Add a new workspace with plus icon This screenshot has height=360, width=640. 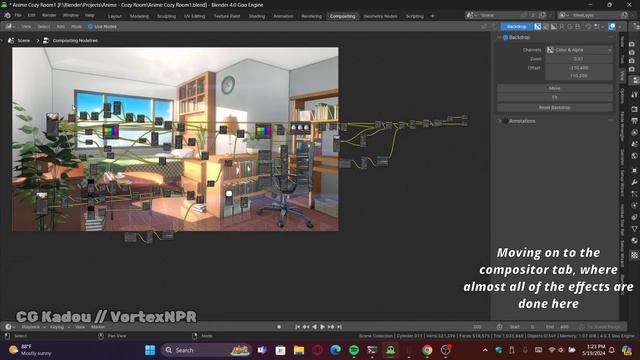(x=433, y=16)
